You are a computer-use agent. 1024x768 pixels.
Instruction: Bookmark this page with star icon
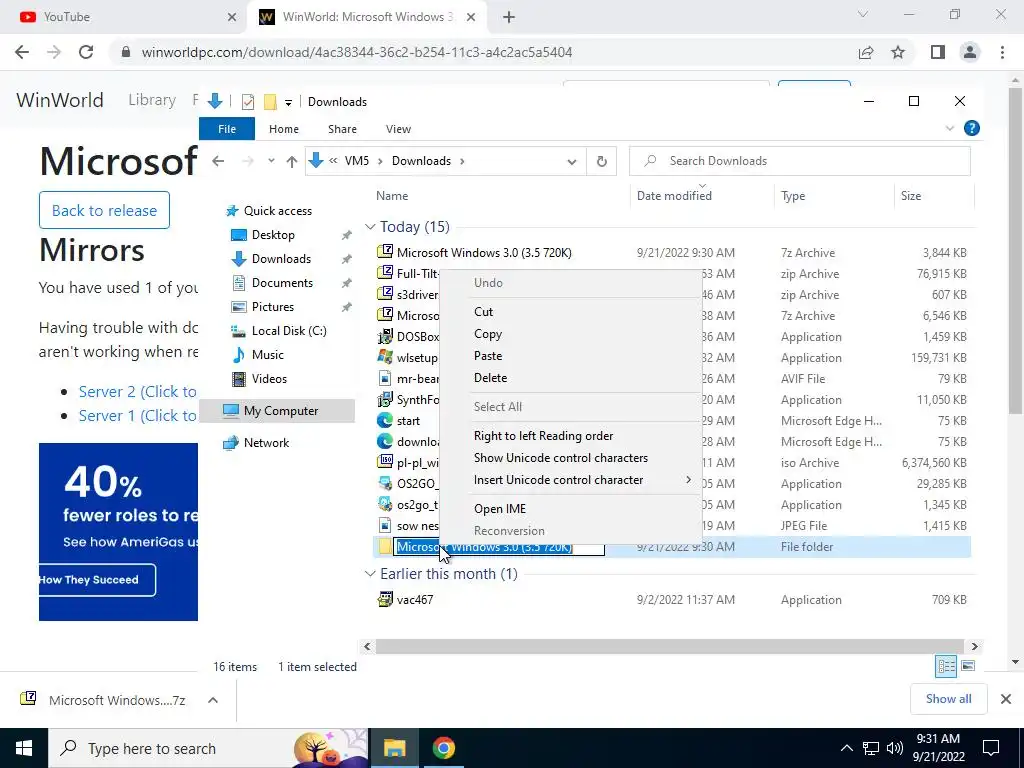898,52
